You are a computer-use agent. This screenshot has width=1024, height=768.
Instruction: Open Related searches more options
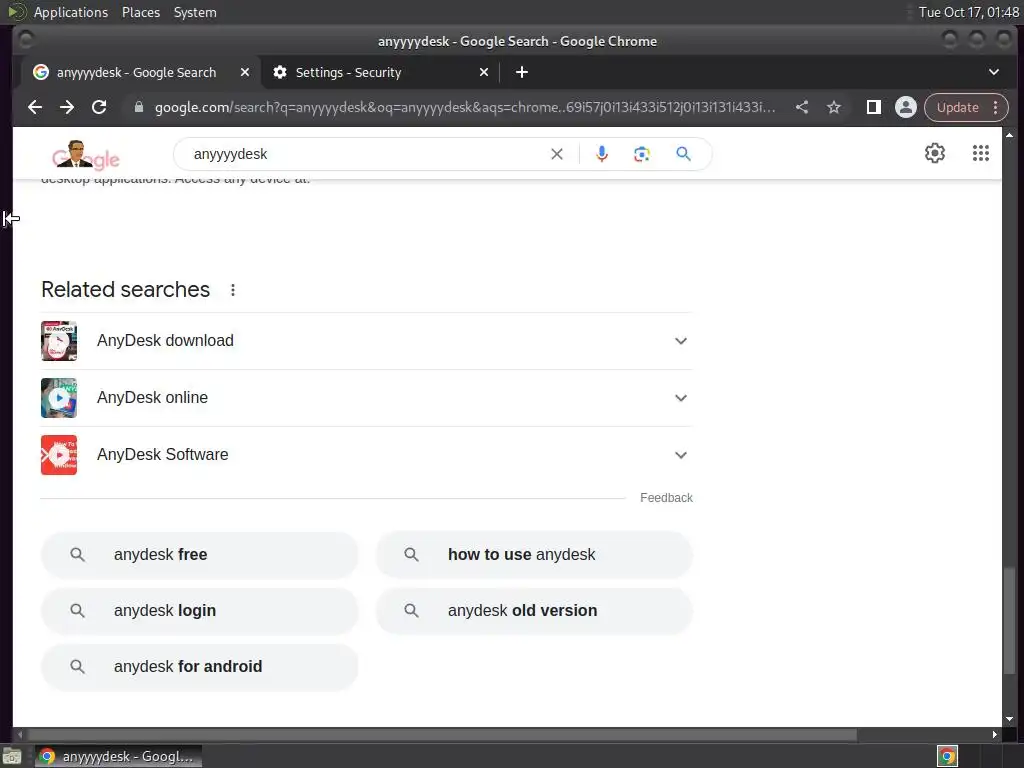[x=233, y=290]
